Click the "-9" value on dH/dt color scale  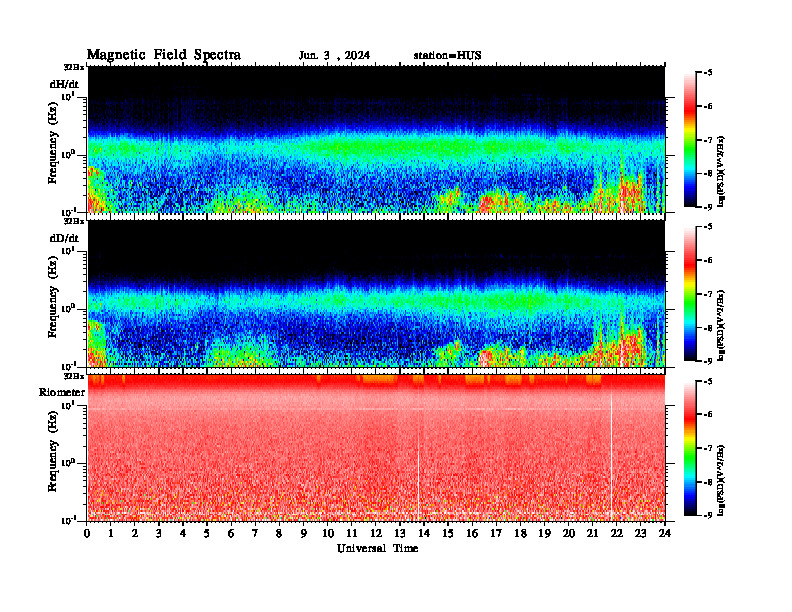[x=709, y=207]
